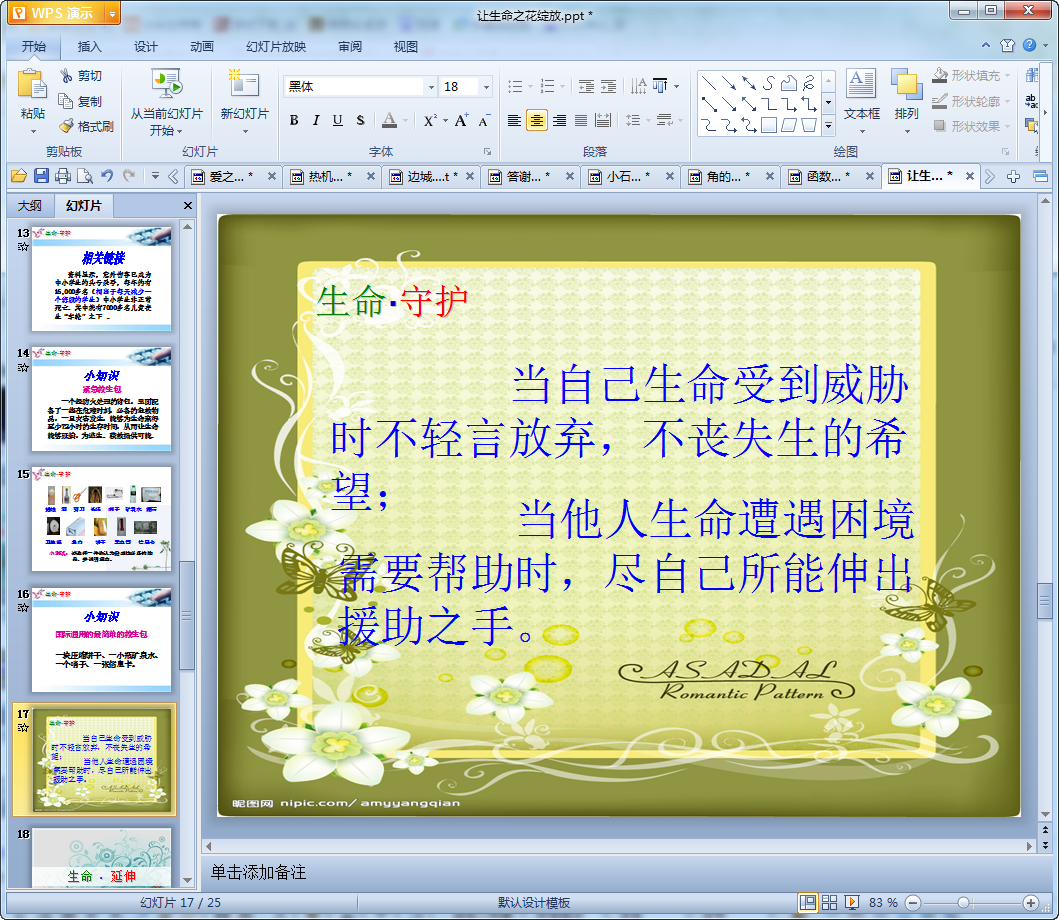Open the Arrange (排列) menu
This screenshot has height=920, width=1059.
[x=906, y=131]
